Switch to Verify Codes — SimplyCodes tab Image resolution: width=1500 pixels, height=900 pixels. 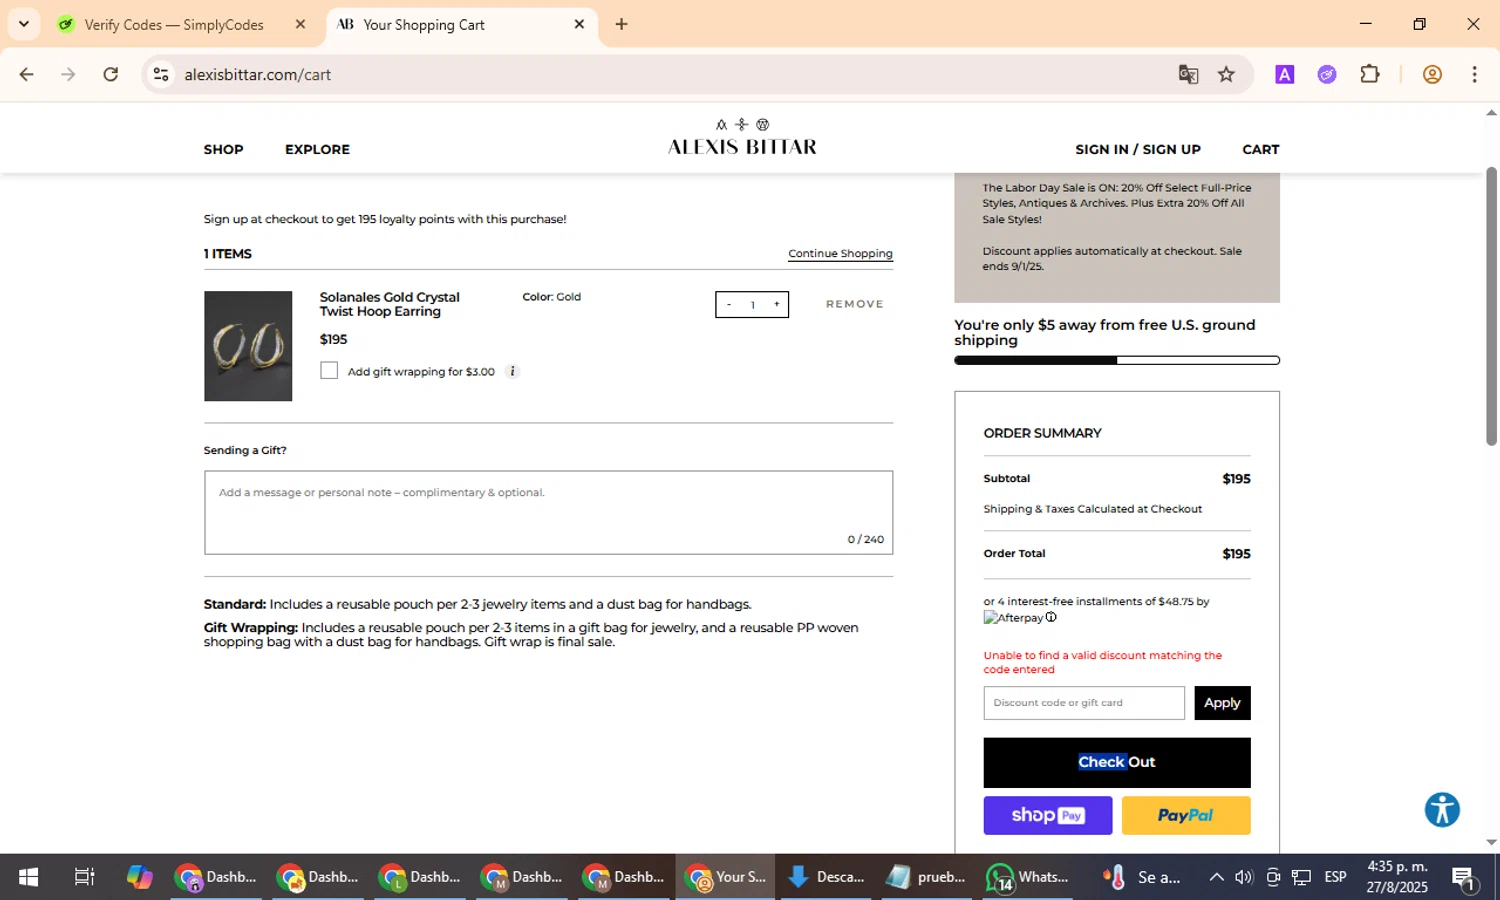tap(174, 24)
